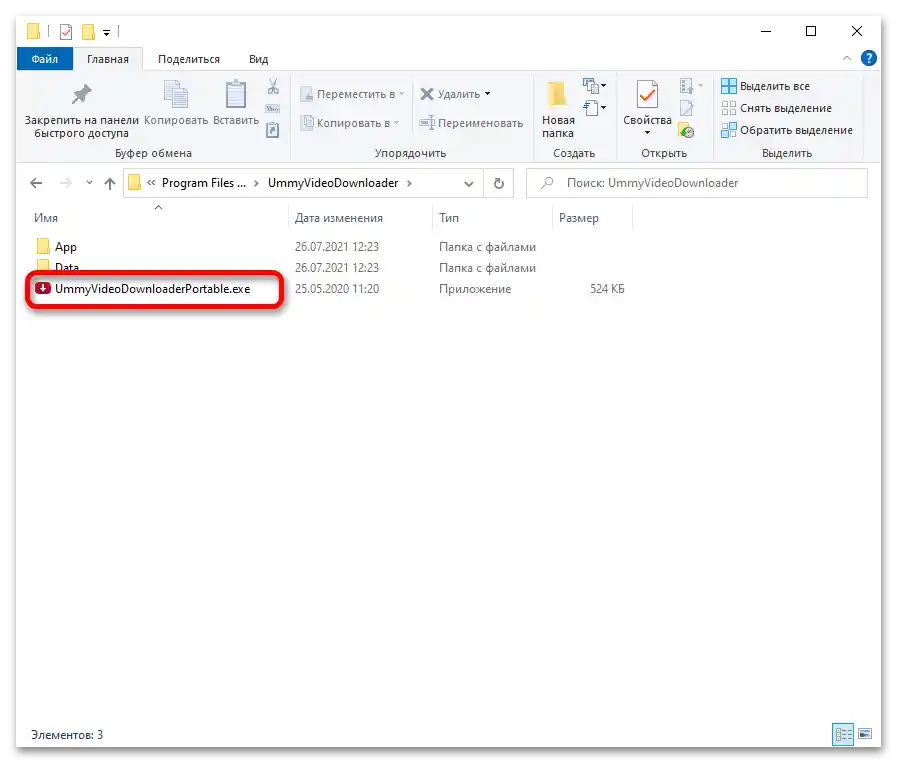Click Program Files breadcrumb
The width and height of the screenshot is (897, 763).
[x=204, y=183]
